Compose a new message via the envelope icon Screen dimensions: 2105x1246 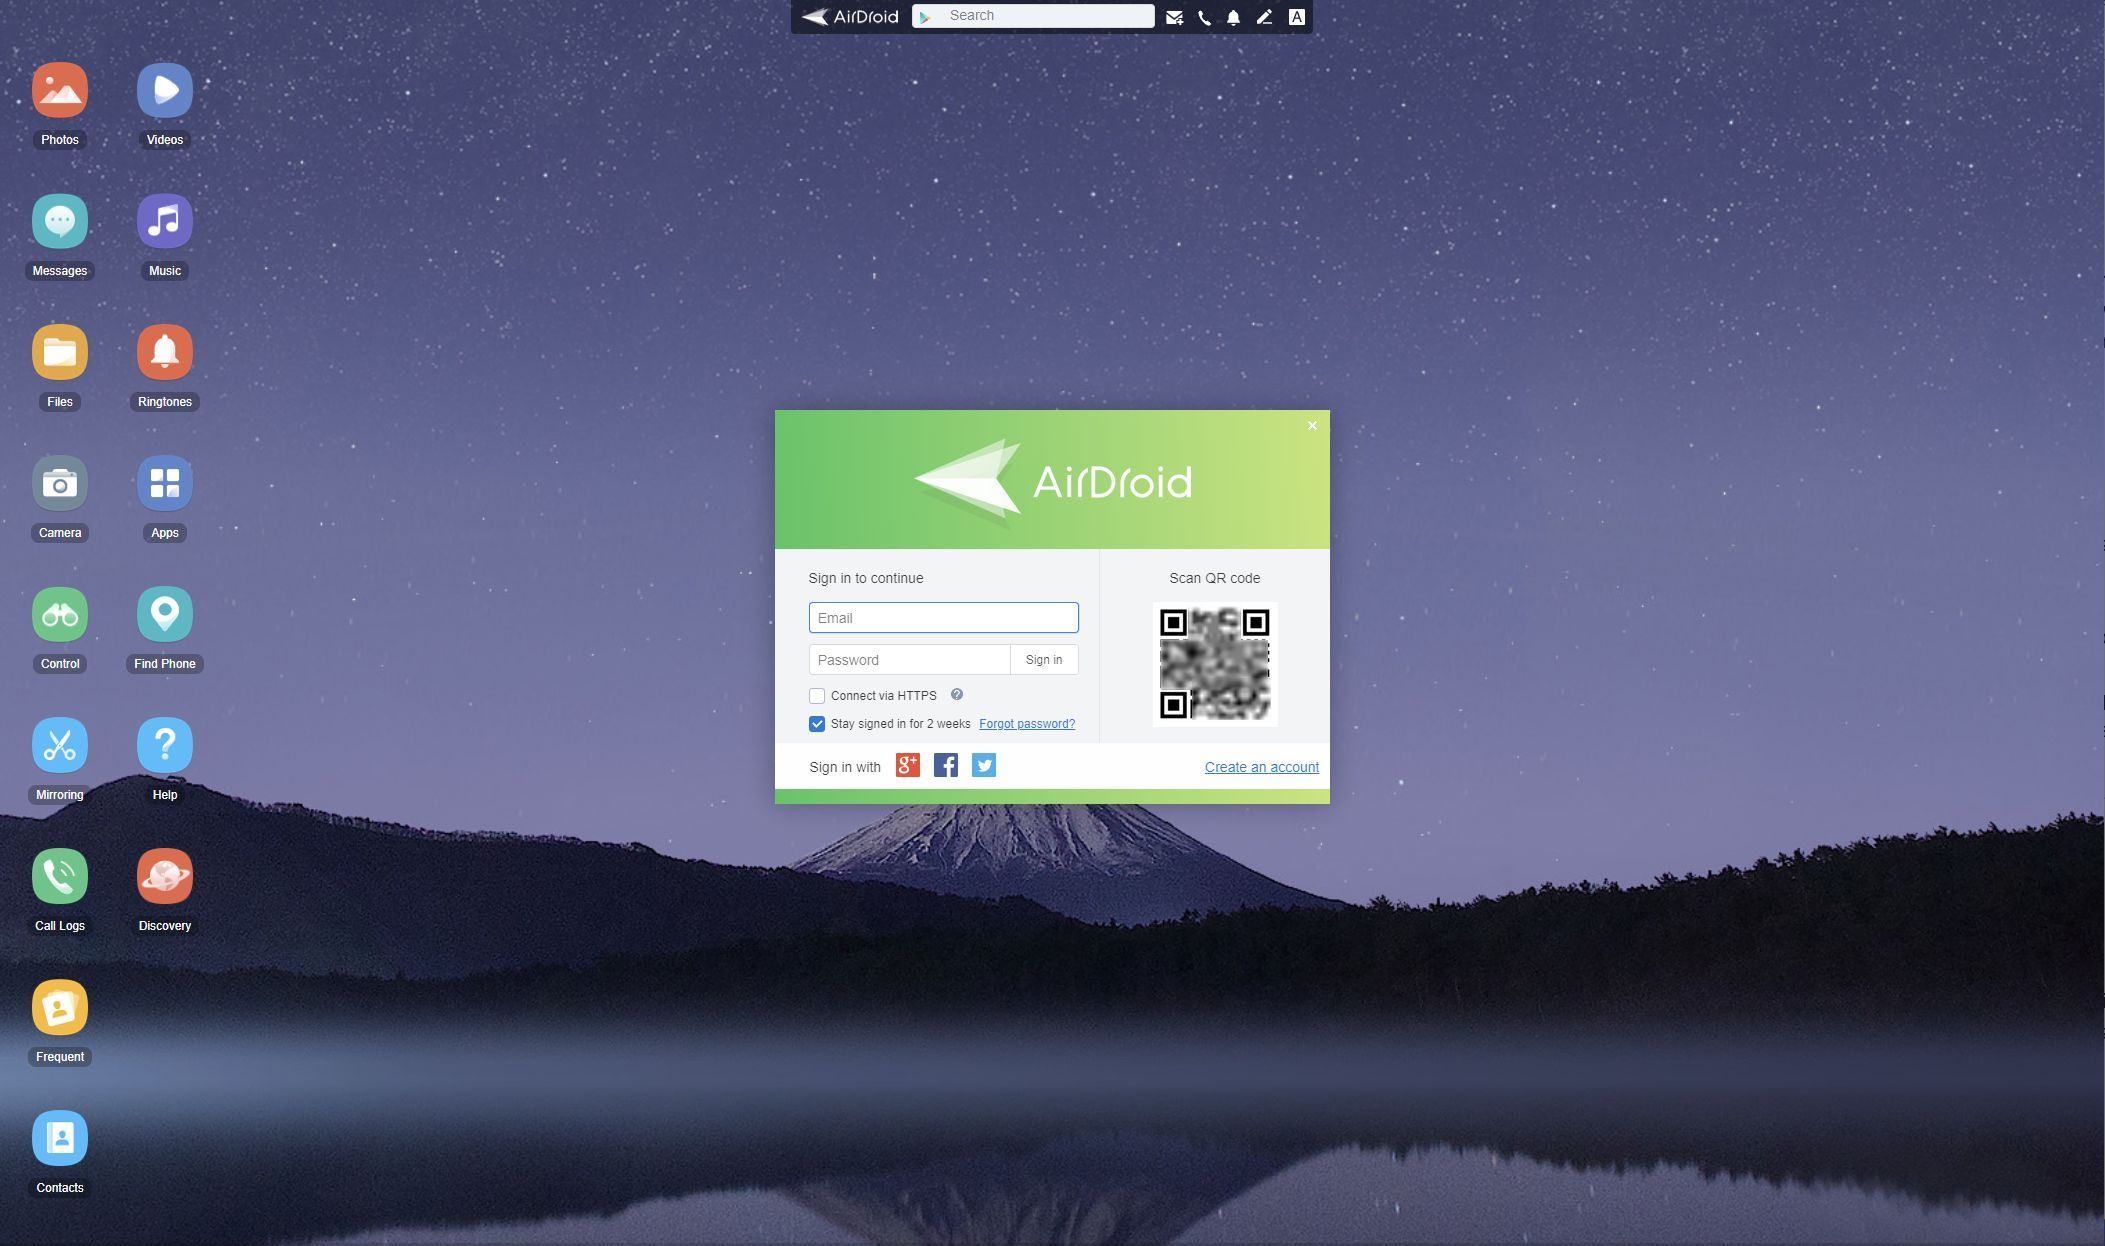coord(1175,16)
